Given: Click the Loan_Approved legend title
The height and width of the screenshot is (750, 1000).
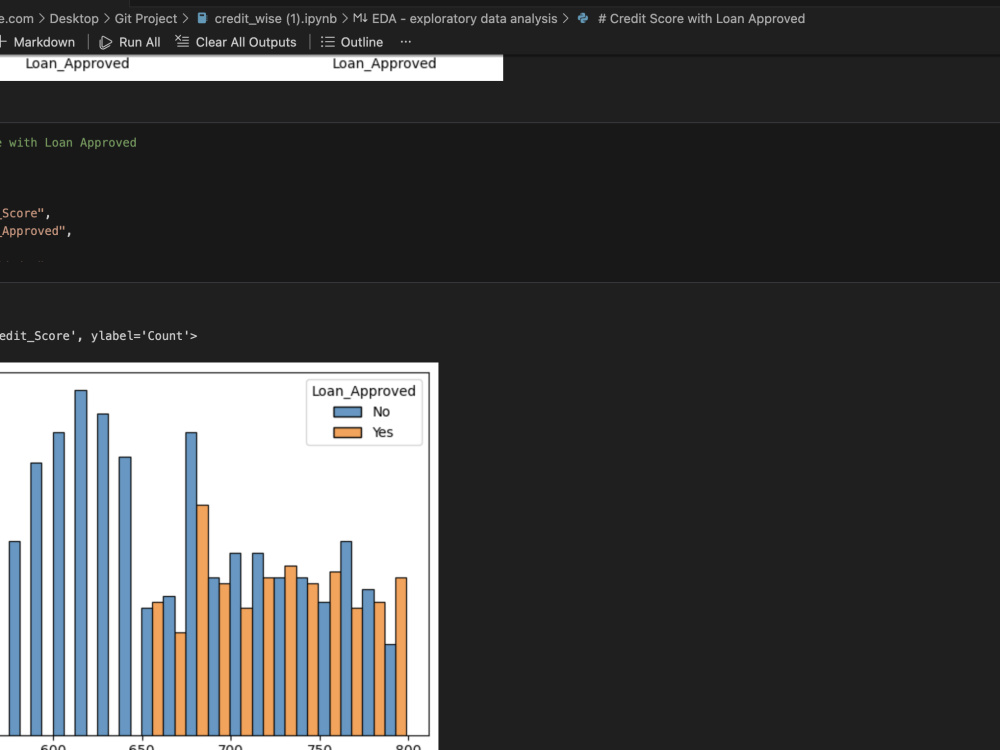Looking at the screenshot, I should [x=364, y=391].
